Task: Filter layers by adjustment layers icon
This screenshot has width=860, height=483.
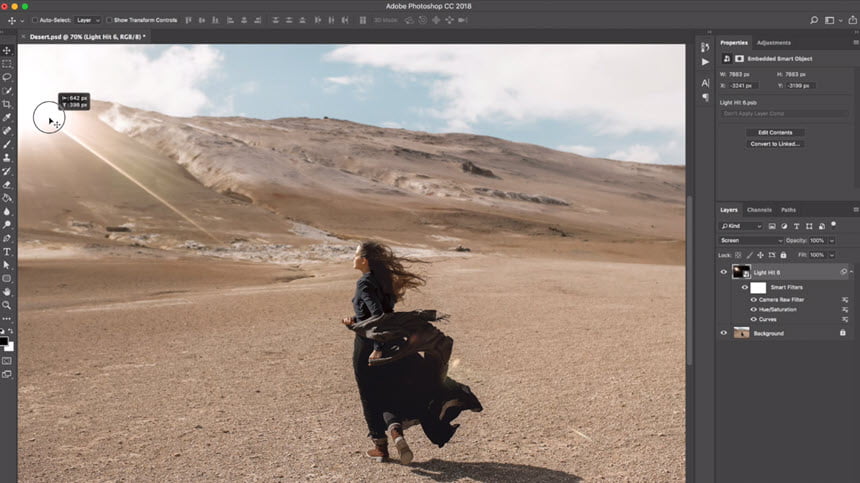Action: 784,226
